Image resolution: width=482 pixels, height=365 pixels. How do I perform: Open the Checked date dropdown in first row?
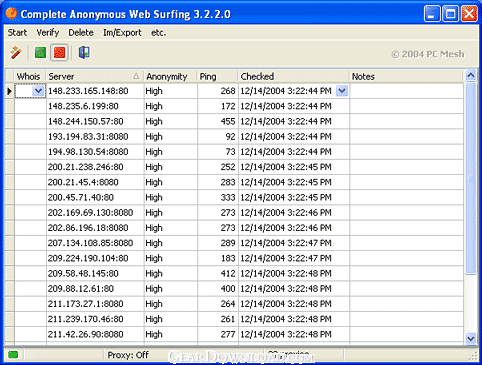click(x=342, y=91)
